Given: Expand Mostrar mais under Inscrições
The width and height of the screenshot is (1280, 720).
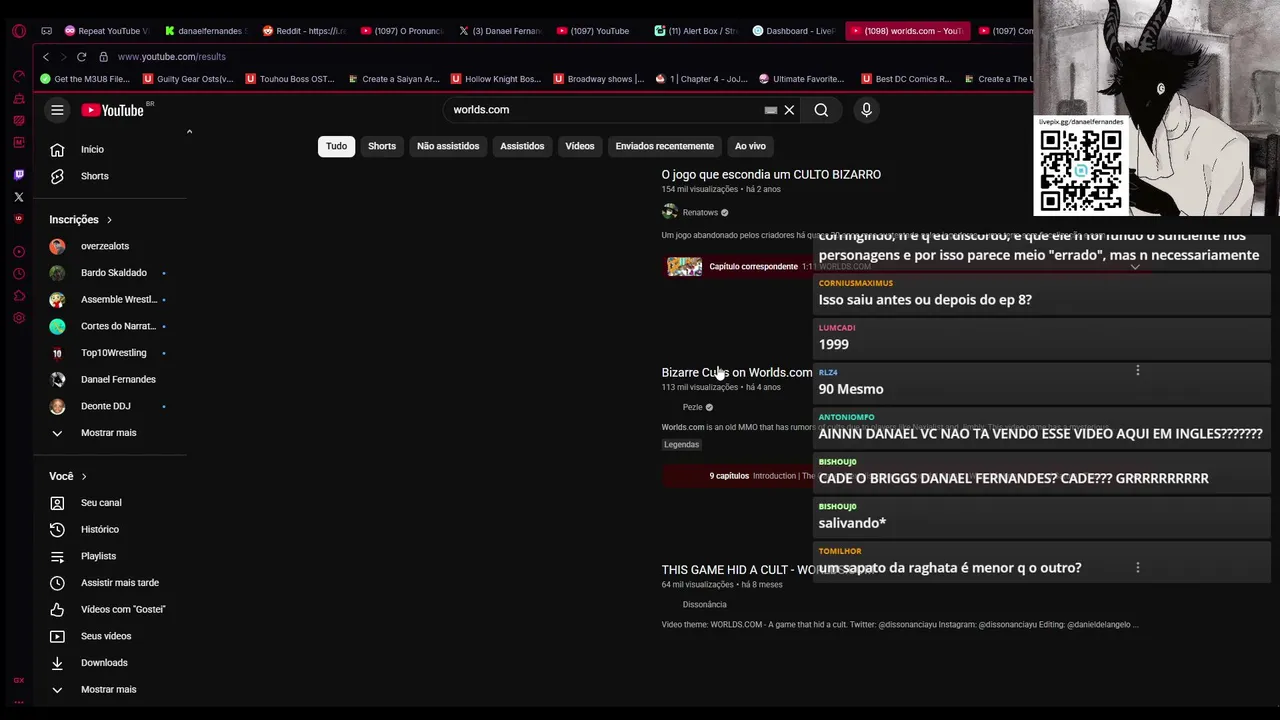Looking at the screenshot, I should tap(110, 433).
